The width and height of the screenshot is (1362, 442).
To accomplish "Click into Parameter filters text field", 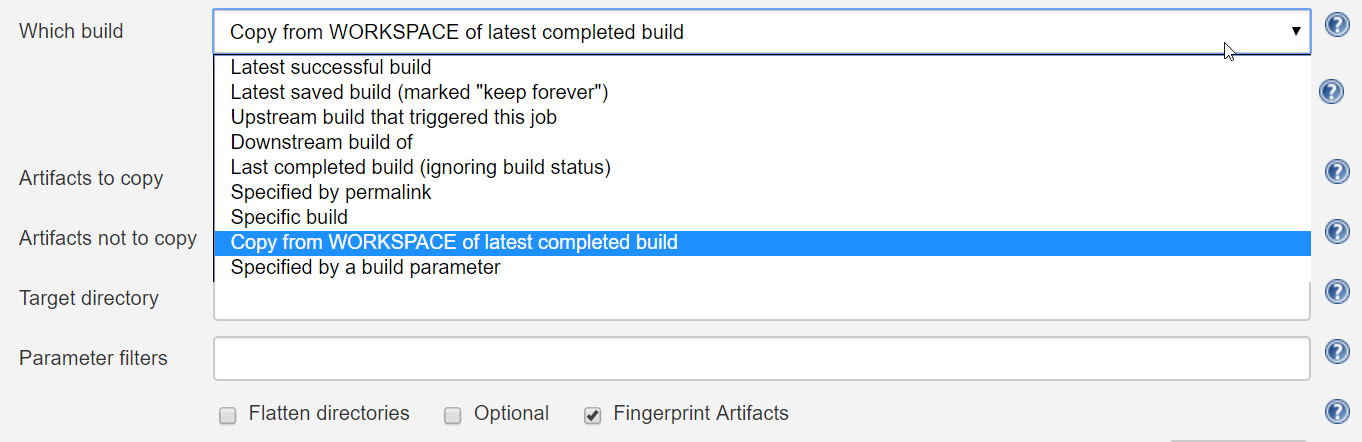I will coord(762,358).
